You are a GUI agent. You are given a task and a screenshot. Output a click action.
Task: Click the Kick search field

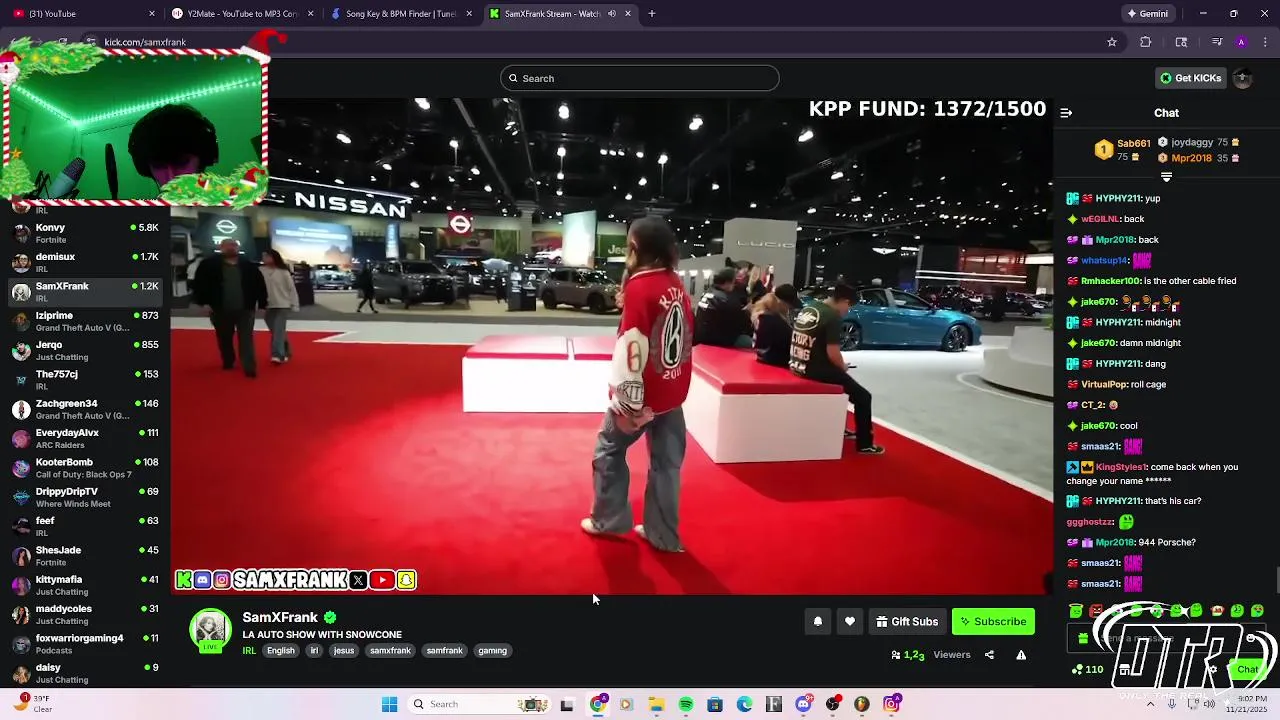[639, 78]
